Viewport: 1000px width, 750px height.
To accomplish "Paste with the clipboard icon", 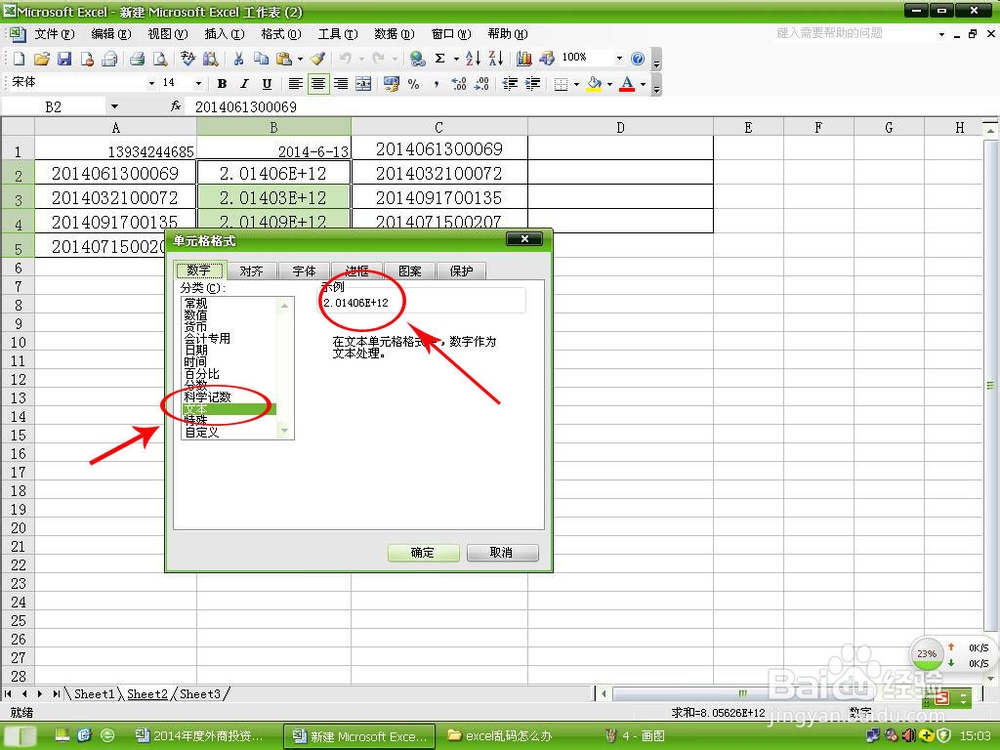I will coord(283,59).
